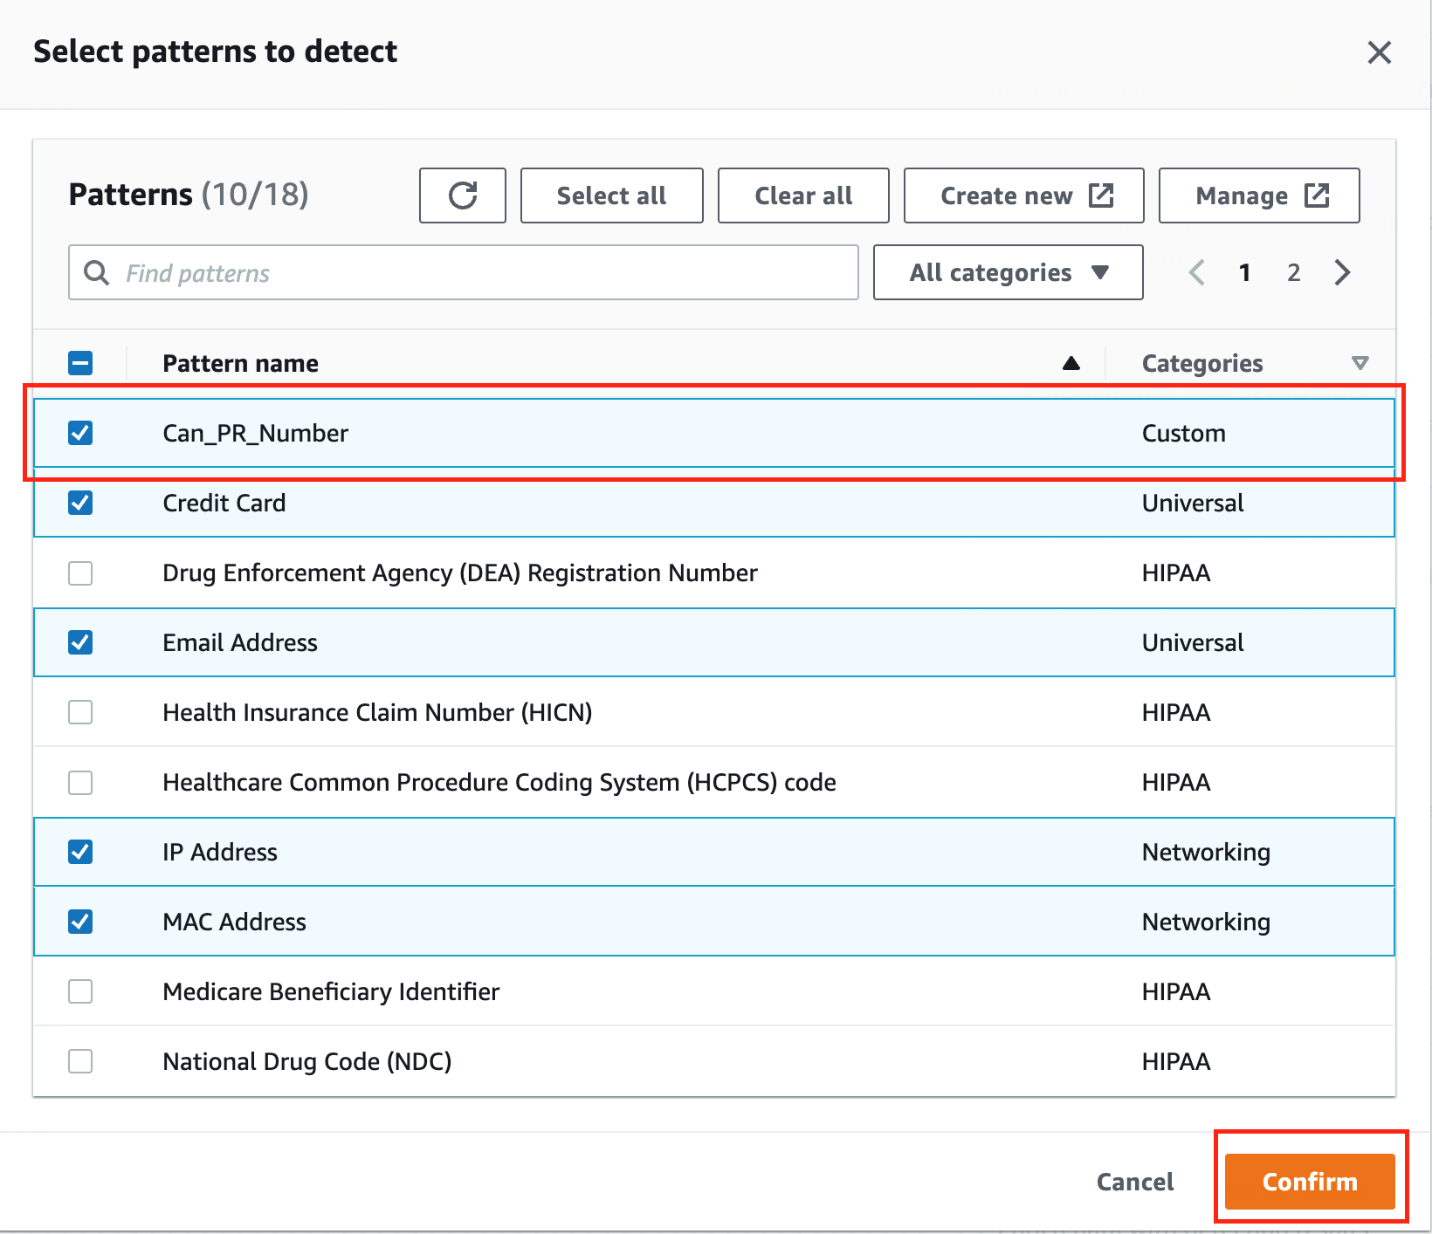This screenshot has height=1234, width=1432.
Task: Open the Manage patterns button
Action: point(1259,195)
